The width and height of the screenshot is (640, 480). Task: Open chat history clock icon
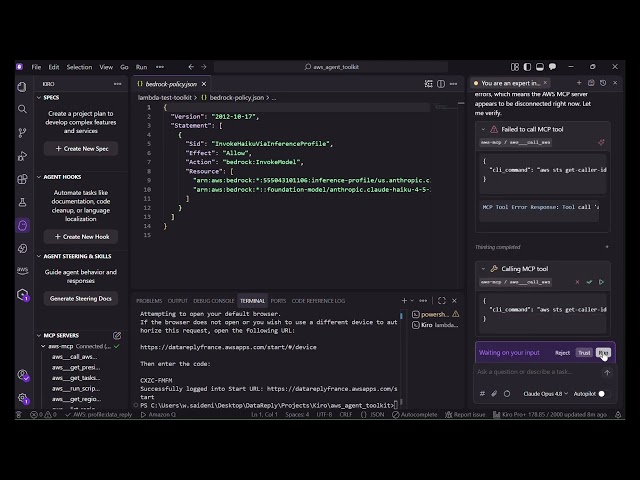pos(603,83)
